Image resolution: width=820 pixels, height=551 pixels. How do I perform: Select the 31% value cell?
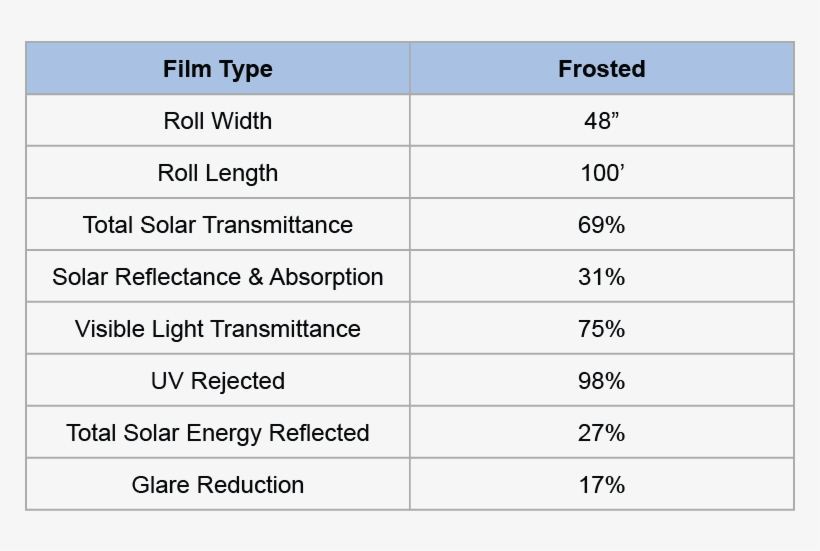pyautogui.click(x=601, y=277)
